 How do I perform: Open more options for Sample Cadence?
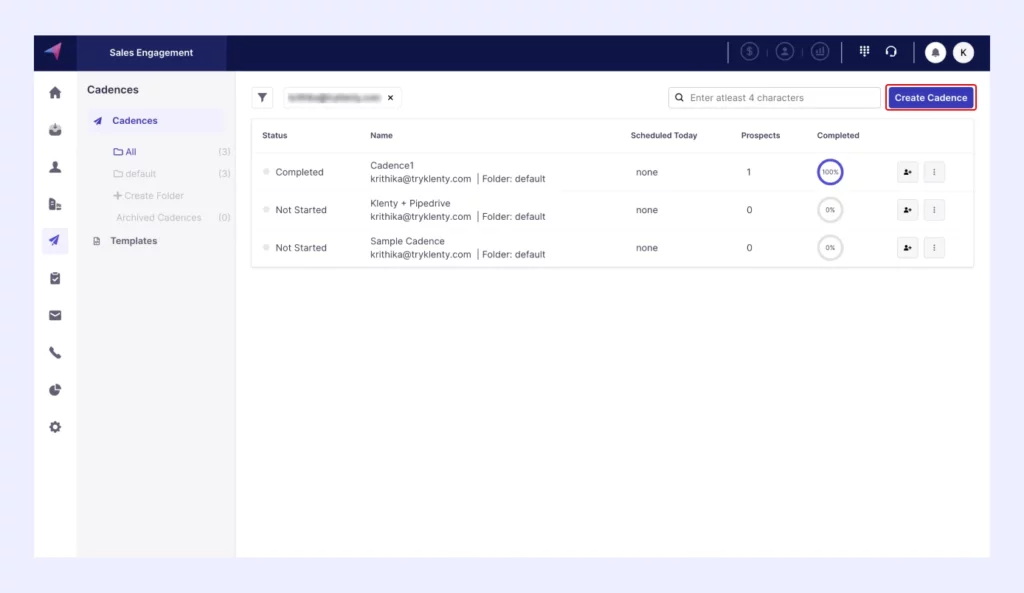click(x=934, y=247)
